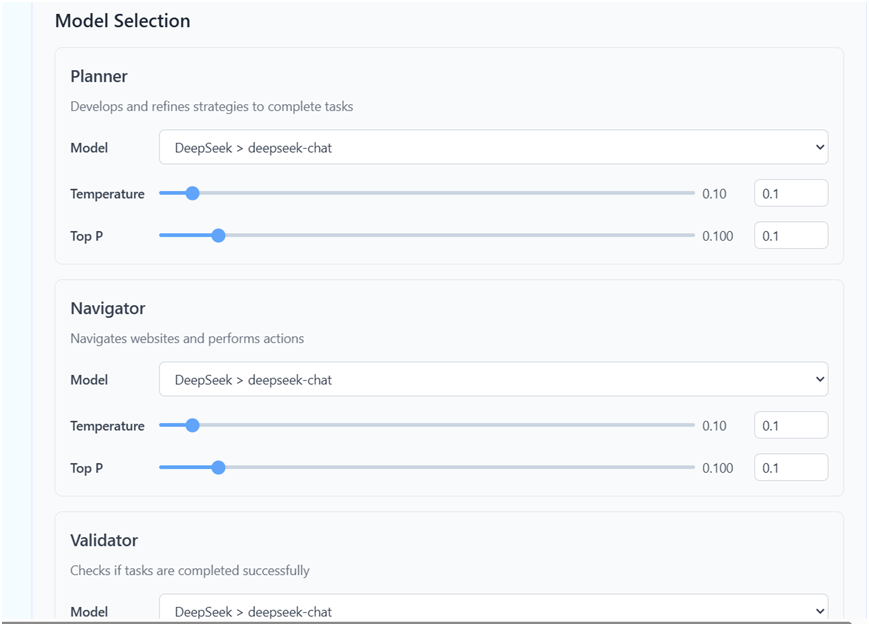Viewport: 869px width, 626px height.
Task: Click the Planner Temperature number input
Action: coord(791,193)
